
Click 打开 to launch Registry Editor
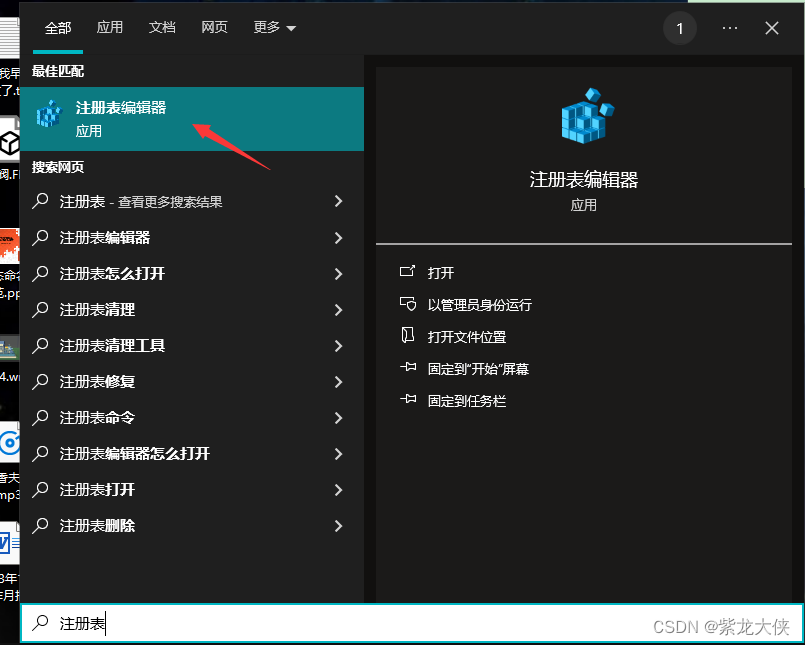coord(440,273)
